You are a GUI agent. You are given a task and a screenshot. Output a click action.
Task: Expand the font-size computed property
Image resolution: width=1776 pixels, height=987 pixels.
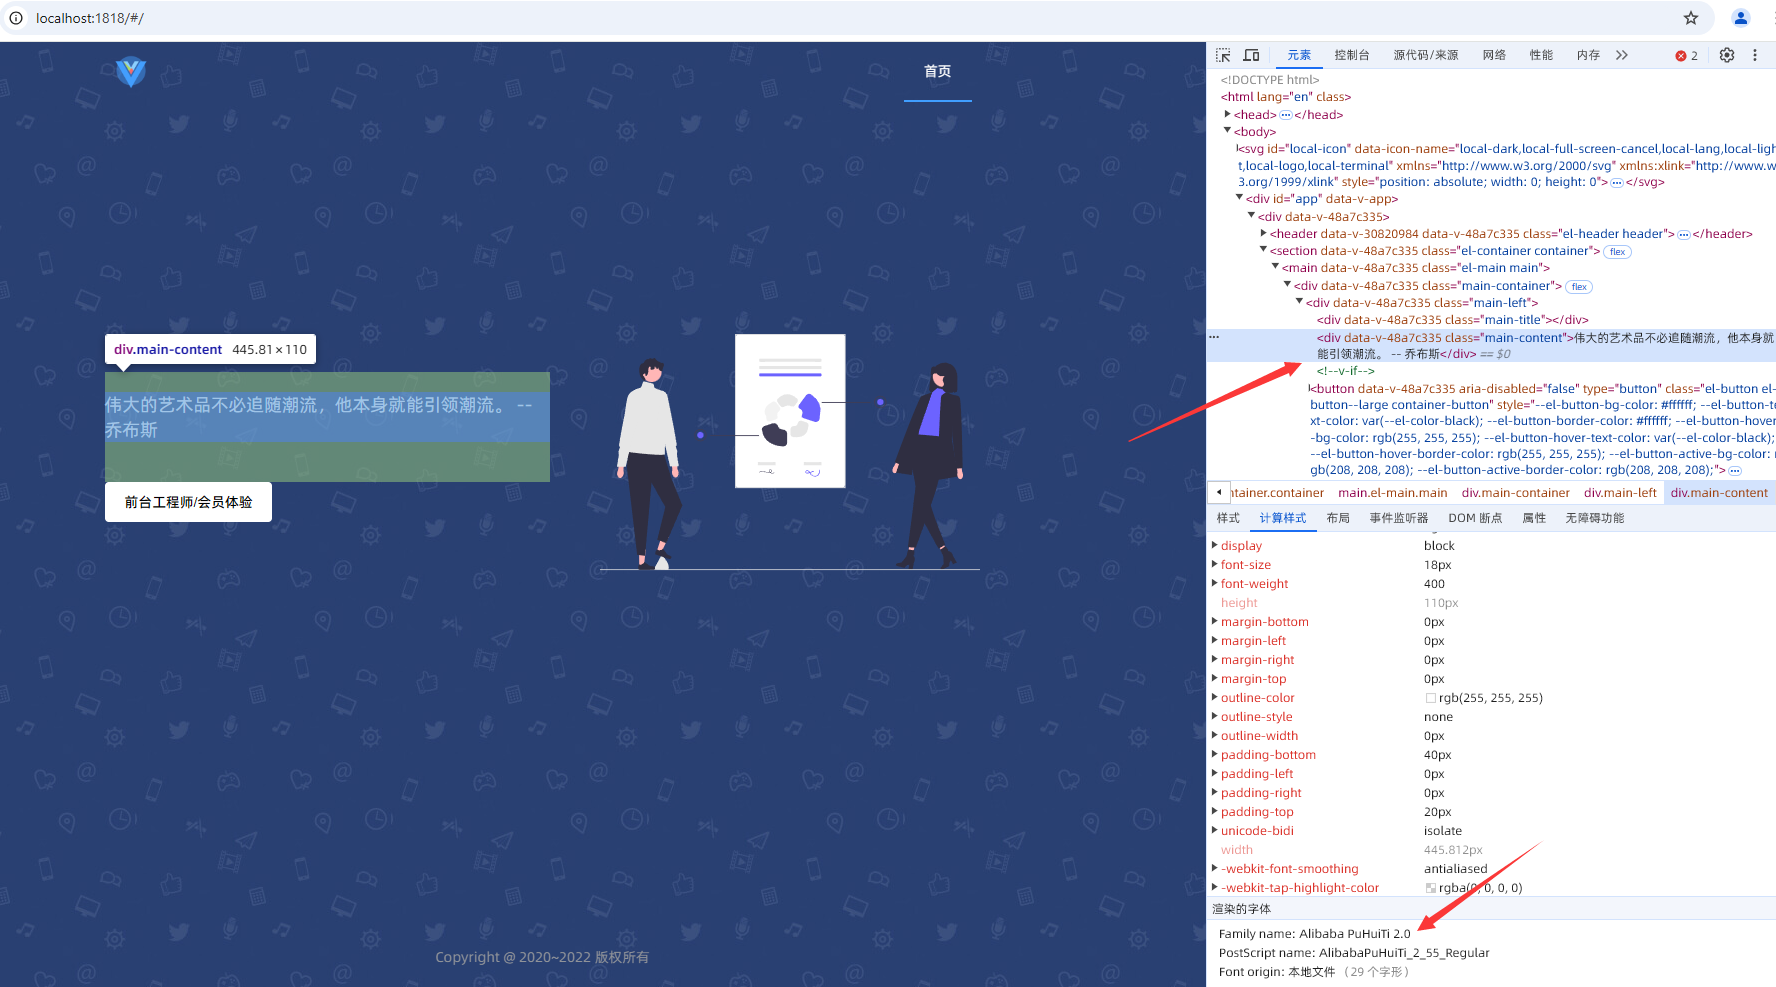(1215, 565)
